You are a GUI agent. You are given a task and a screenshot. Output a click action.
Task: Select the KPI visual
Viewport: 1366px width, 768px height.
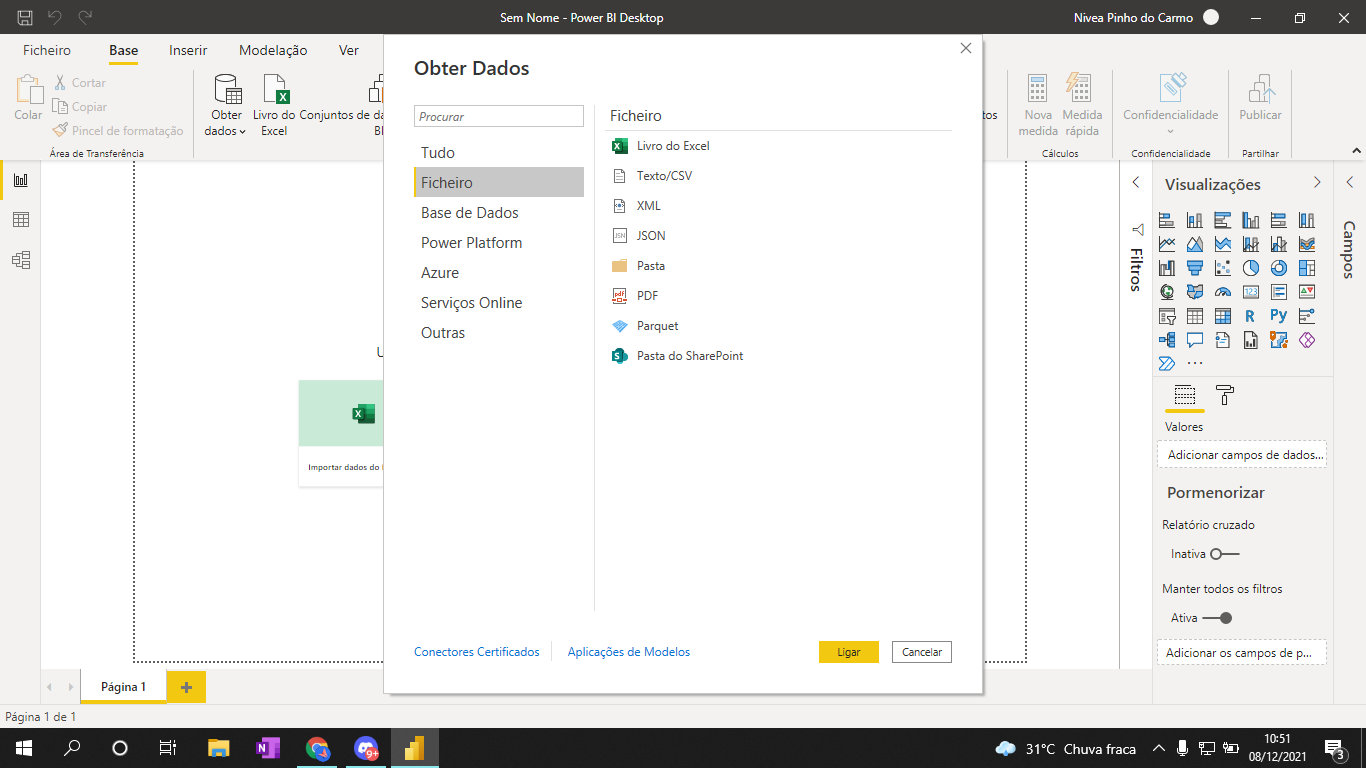click(1306, 292)
